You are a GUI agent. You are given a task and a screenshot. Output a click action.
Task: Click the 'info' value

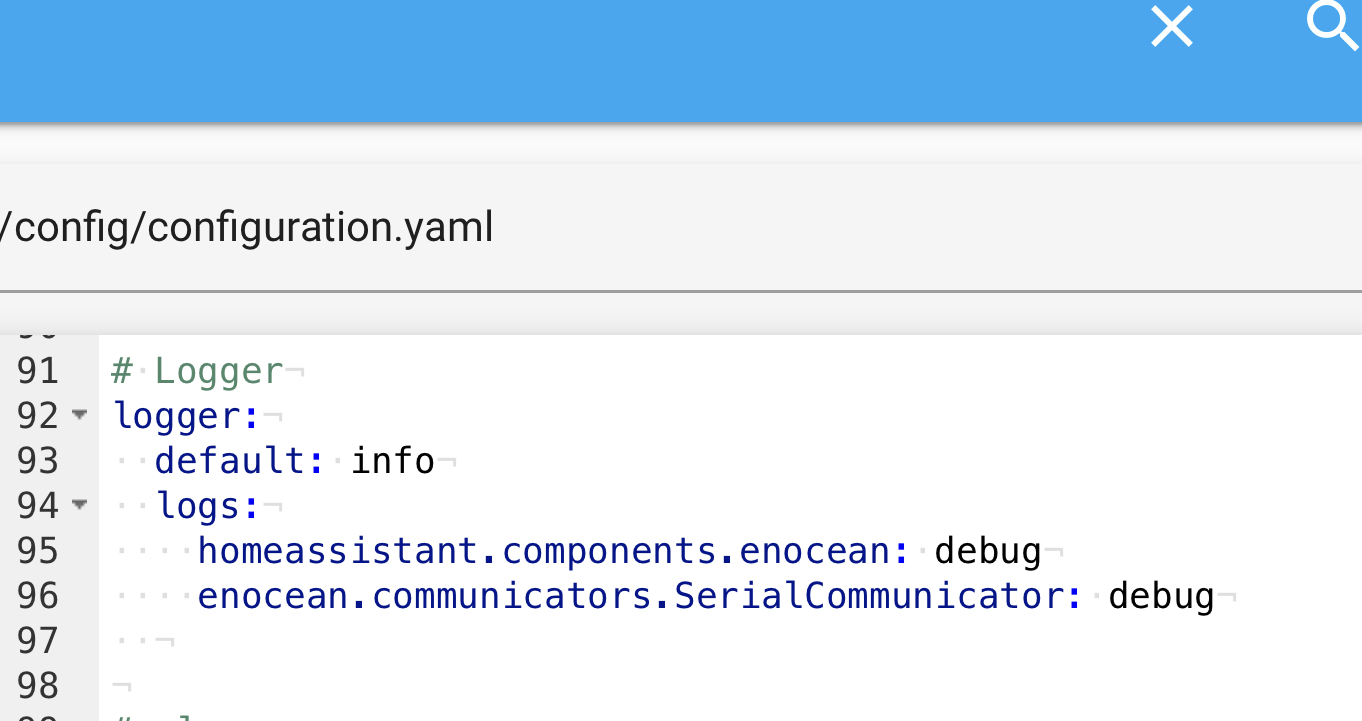[x=393, y=461]
